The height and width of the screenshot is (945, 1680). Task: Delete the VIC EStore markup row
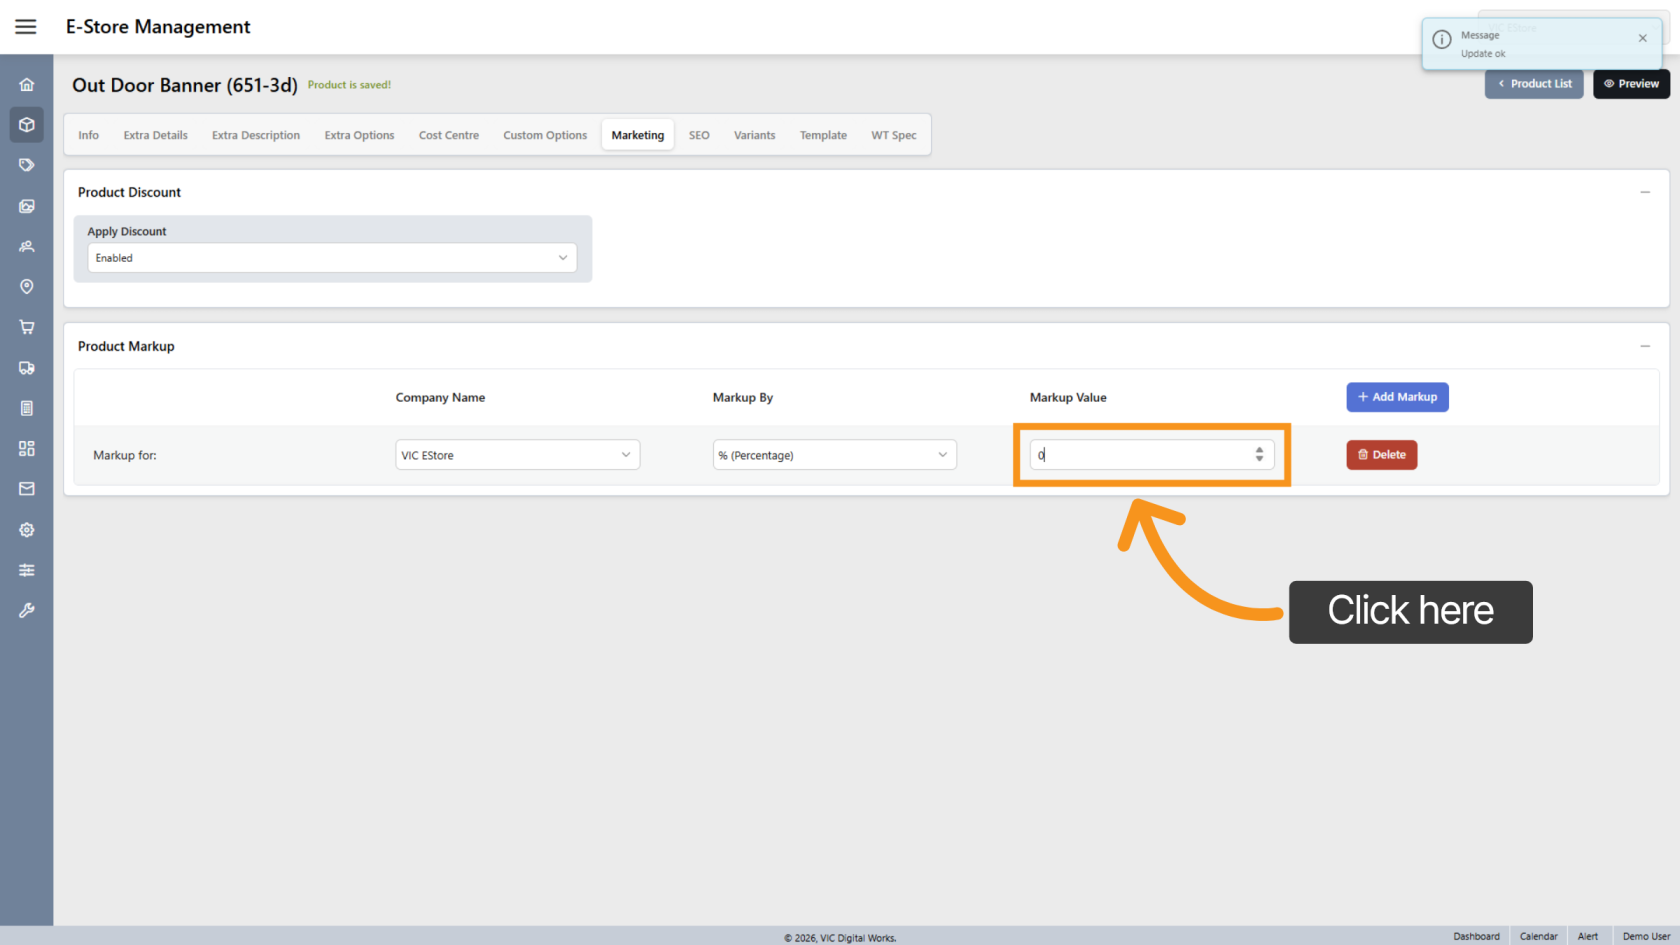tap(1381, 455)
